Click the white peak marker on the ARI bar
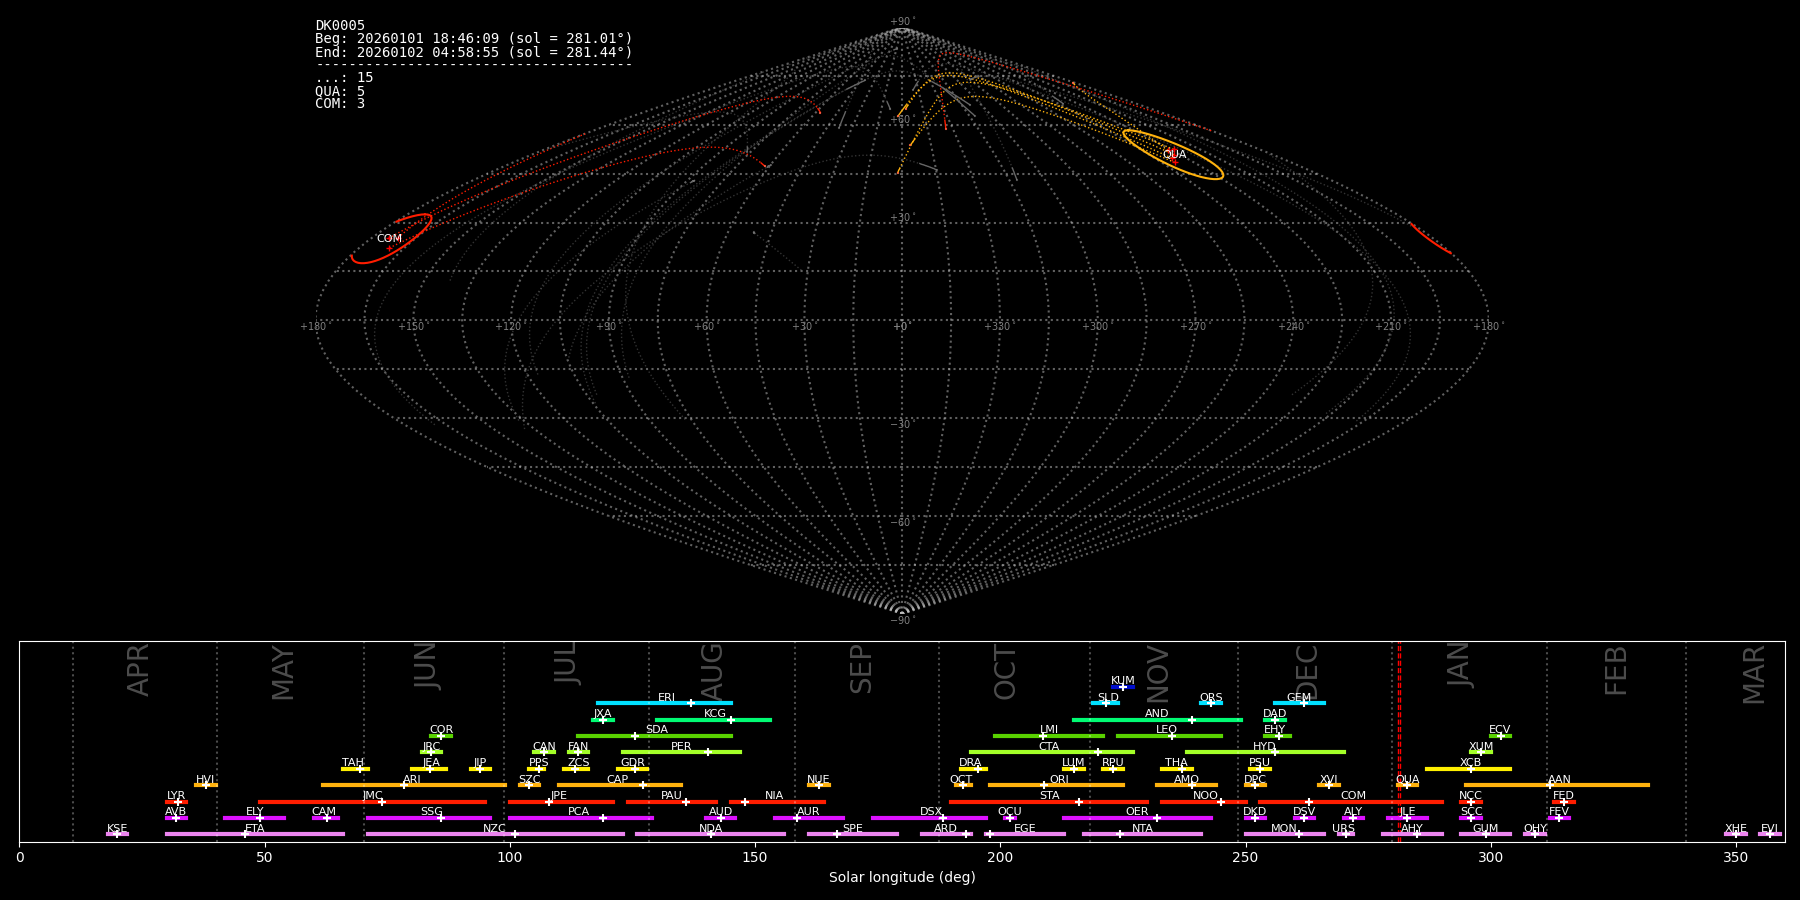Viewport: 1800px width, 900px height. [x=404, y=785]
